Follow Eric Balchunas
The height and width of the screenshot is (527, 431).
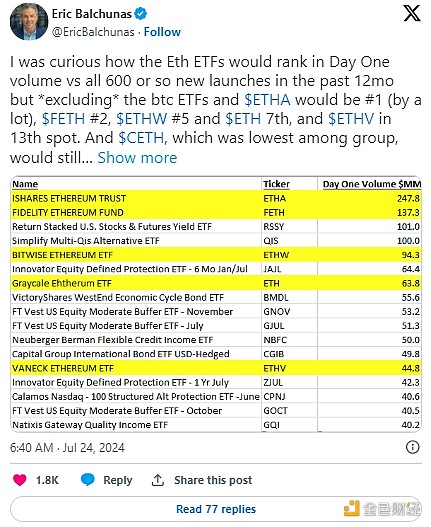(x=162, y=32)
